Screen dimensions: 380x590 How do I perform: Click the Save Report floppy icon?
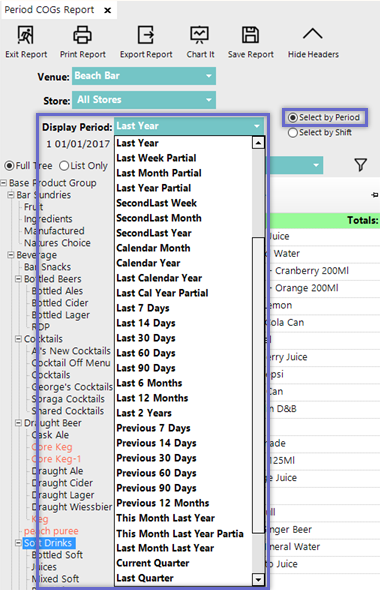(x=250, y=35)
